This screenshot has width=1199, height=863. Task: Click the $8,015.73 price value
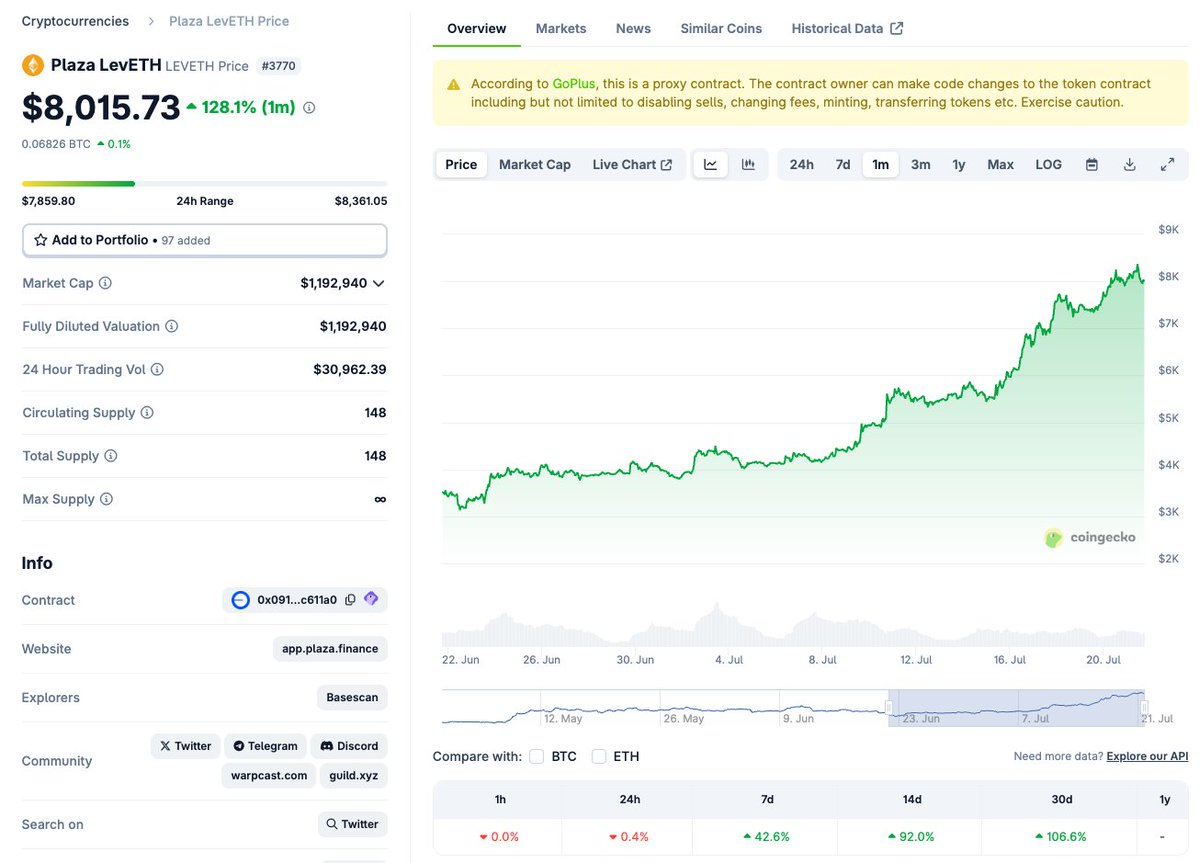click(101, 107)
